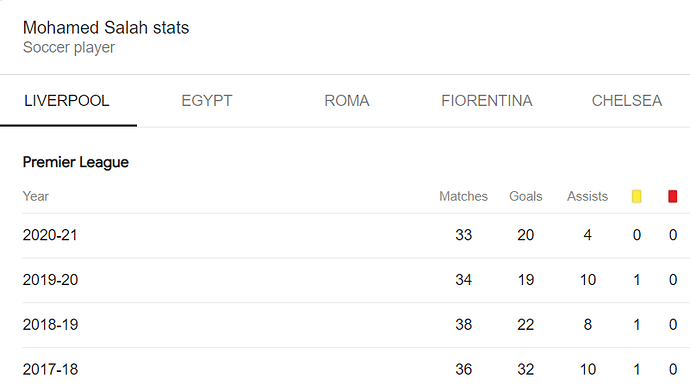Click the Year column header
Image resolution: width=690 pixels, height=391 pixels.
tap(36, 196)
